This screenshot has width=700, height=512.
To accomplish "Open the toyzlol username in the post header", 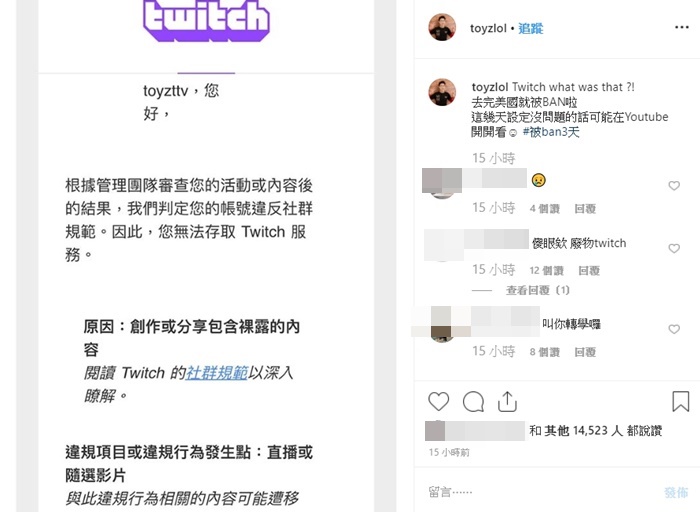I will 488,29.
